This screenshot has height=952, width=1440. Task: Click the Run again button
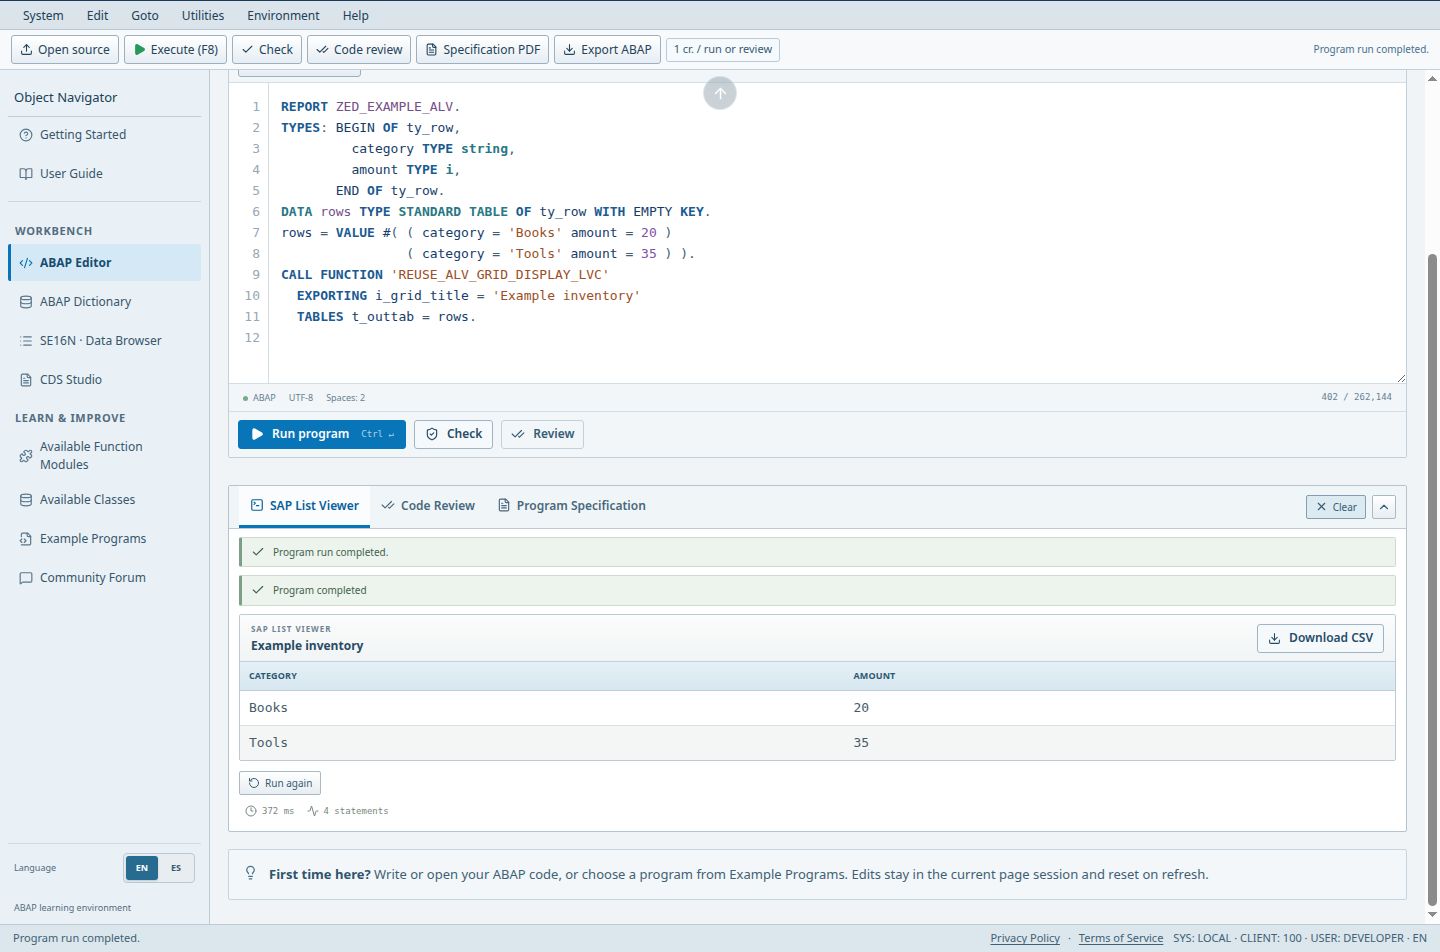click(x=280, y=783)
